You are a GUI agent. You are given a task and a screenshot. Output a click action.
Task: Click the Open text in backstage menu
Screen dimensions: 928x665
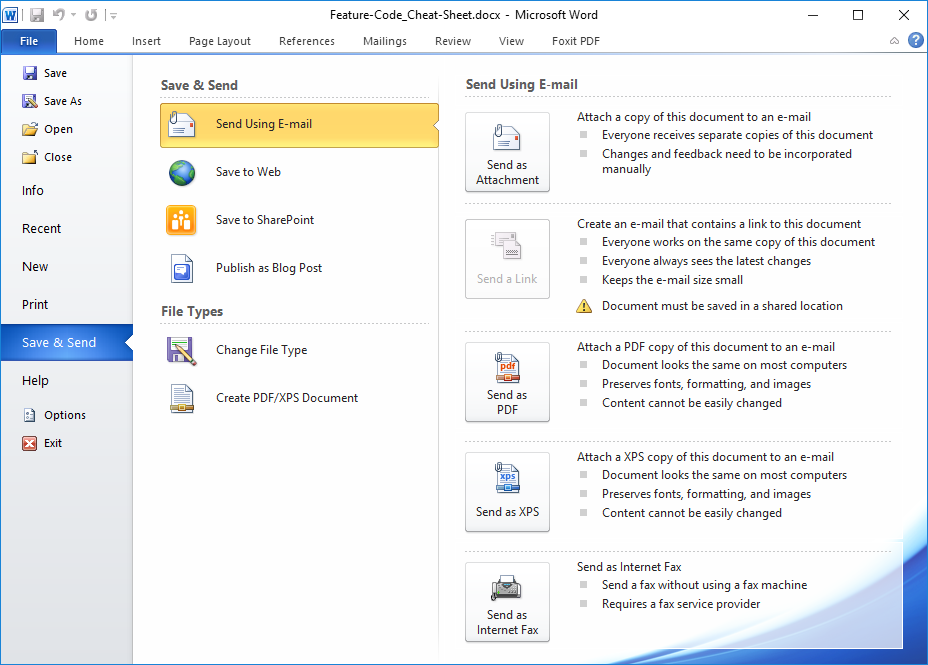[58, 129]
